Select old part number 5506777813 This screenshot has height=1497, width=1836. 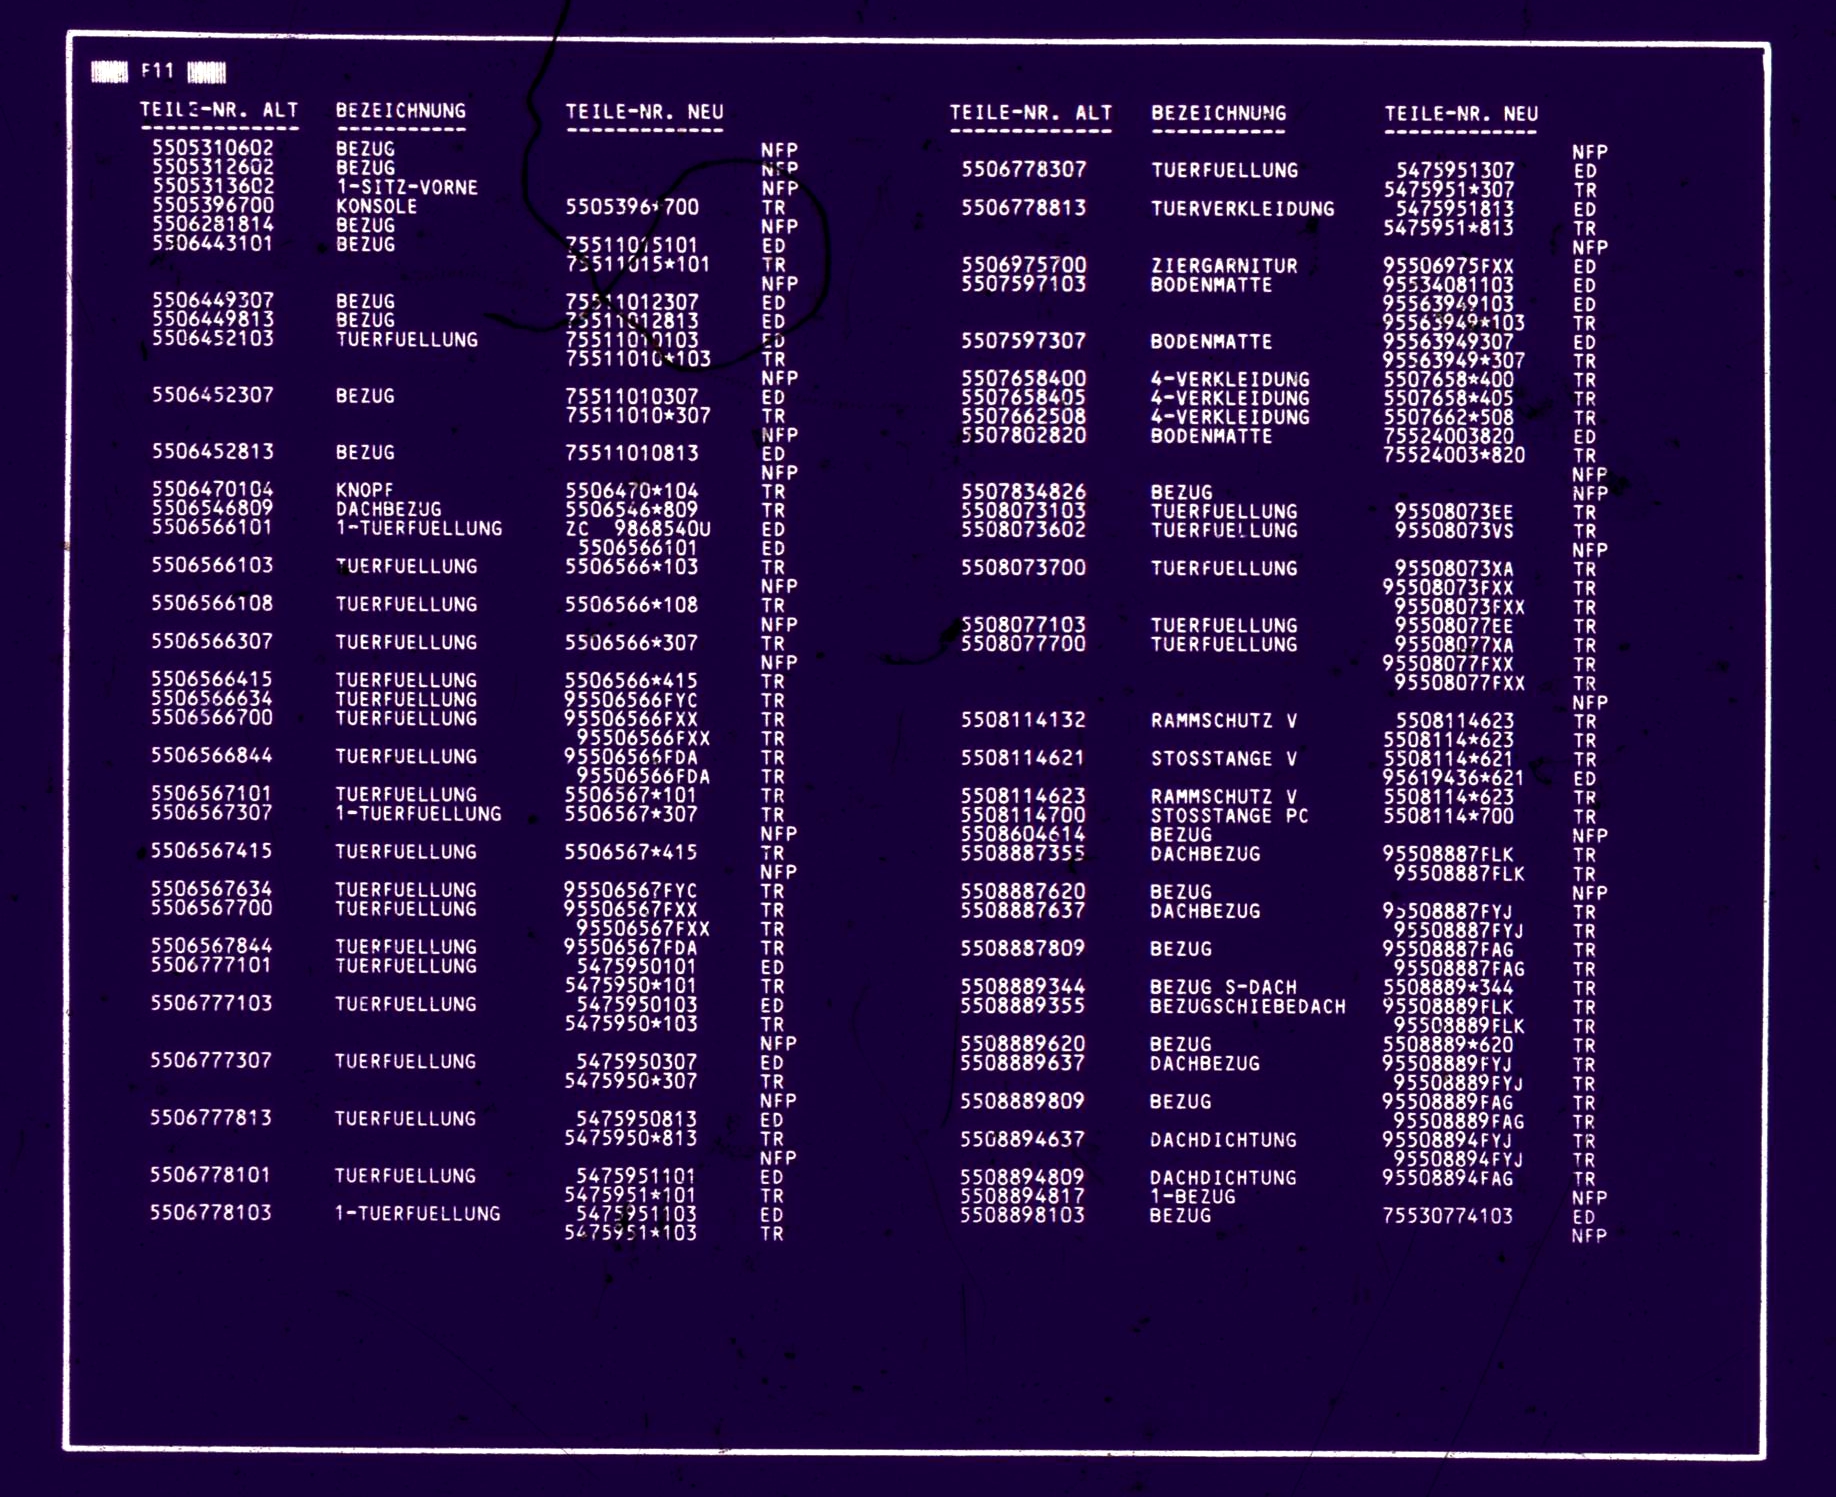click(211, 1117)
